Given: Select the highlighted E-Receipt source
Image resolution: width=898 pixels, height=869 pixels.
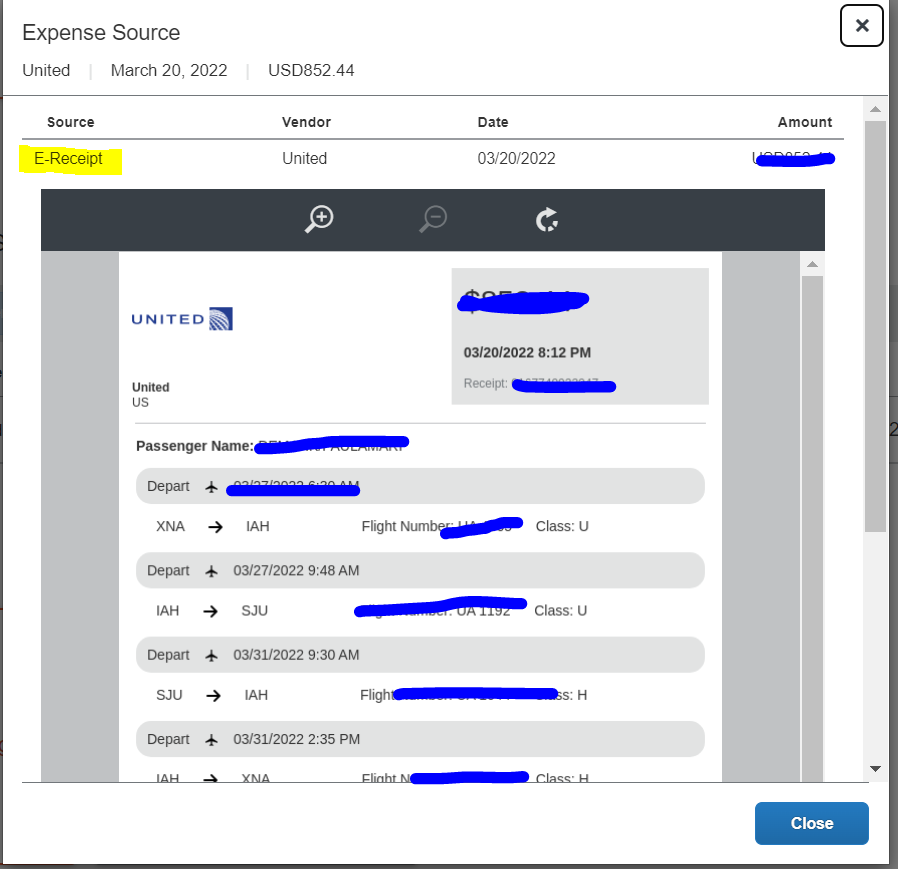Looking at the screenshot, I should coord(69,159).
